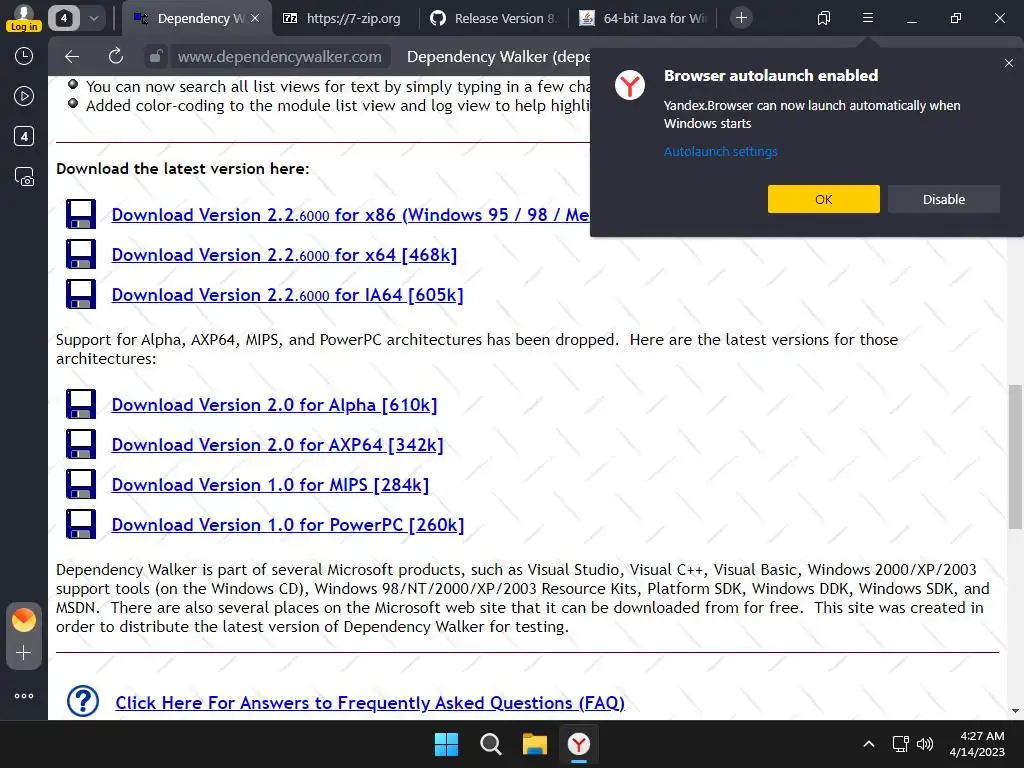
Task: Open Windows taskbar Search
Action: tap(490, 744)
